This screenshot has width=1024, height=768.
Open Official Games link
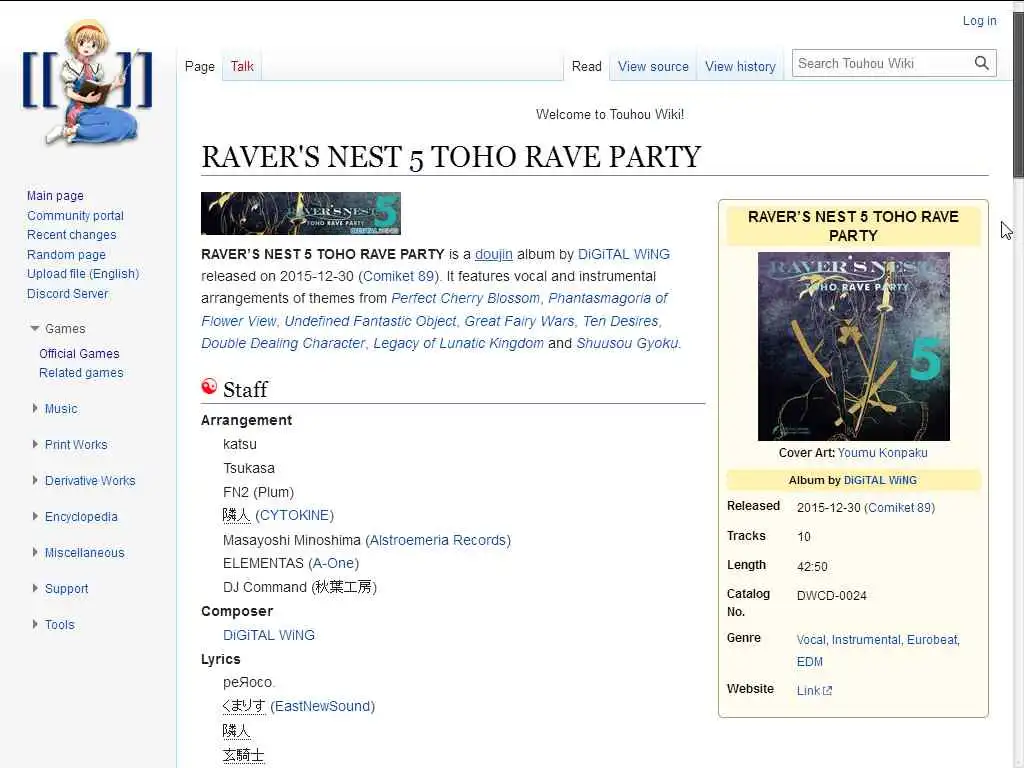[x=79, y=353]
